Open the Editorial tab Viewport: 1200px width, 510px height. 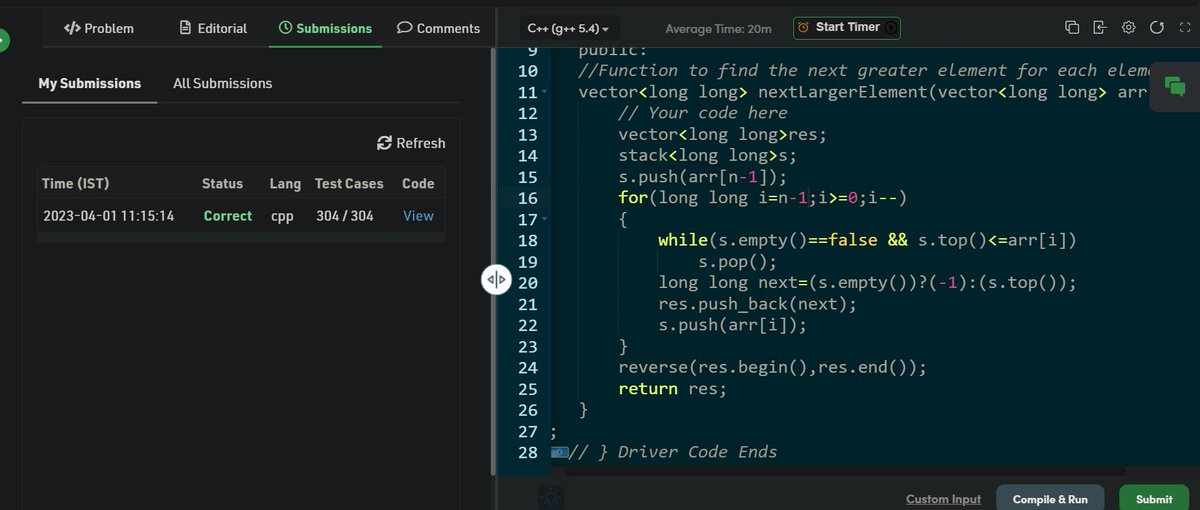(213, 28)
